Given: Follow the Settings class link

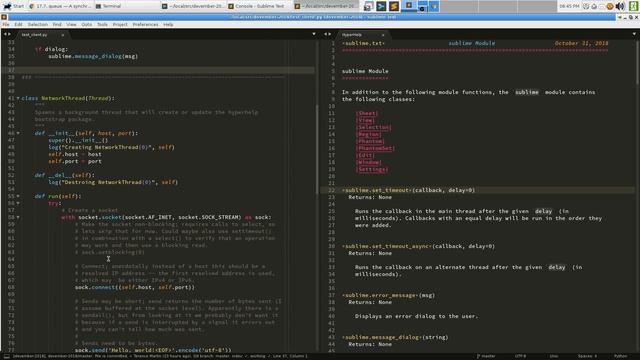Looking at the screenshot, I should click(x=371, y=169).
